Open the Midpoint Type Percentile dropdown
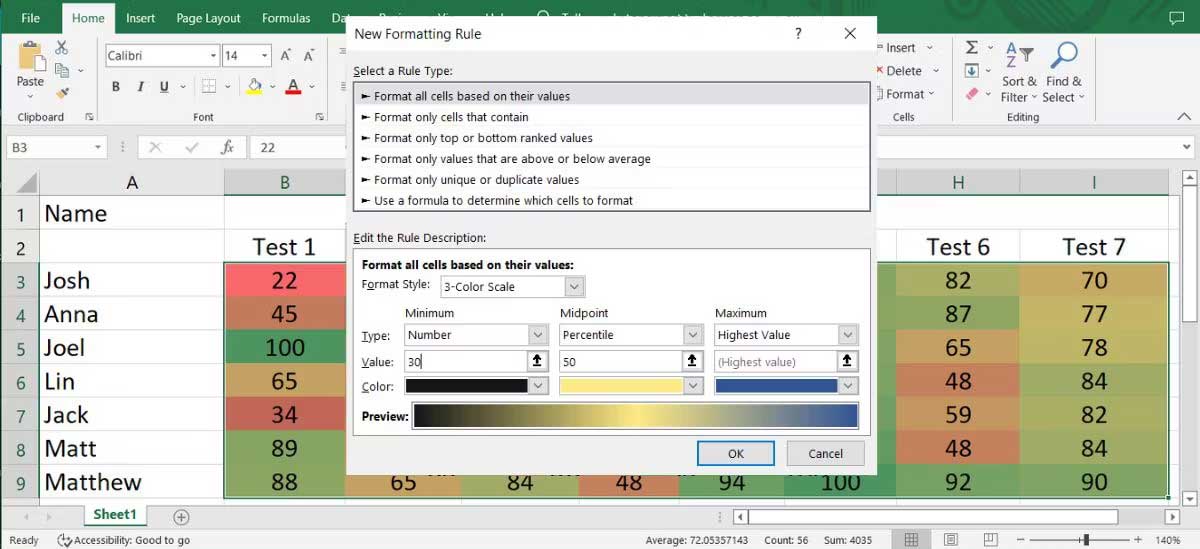Screen dimensions: 1200x549 (692, 335)
